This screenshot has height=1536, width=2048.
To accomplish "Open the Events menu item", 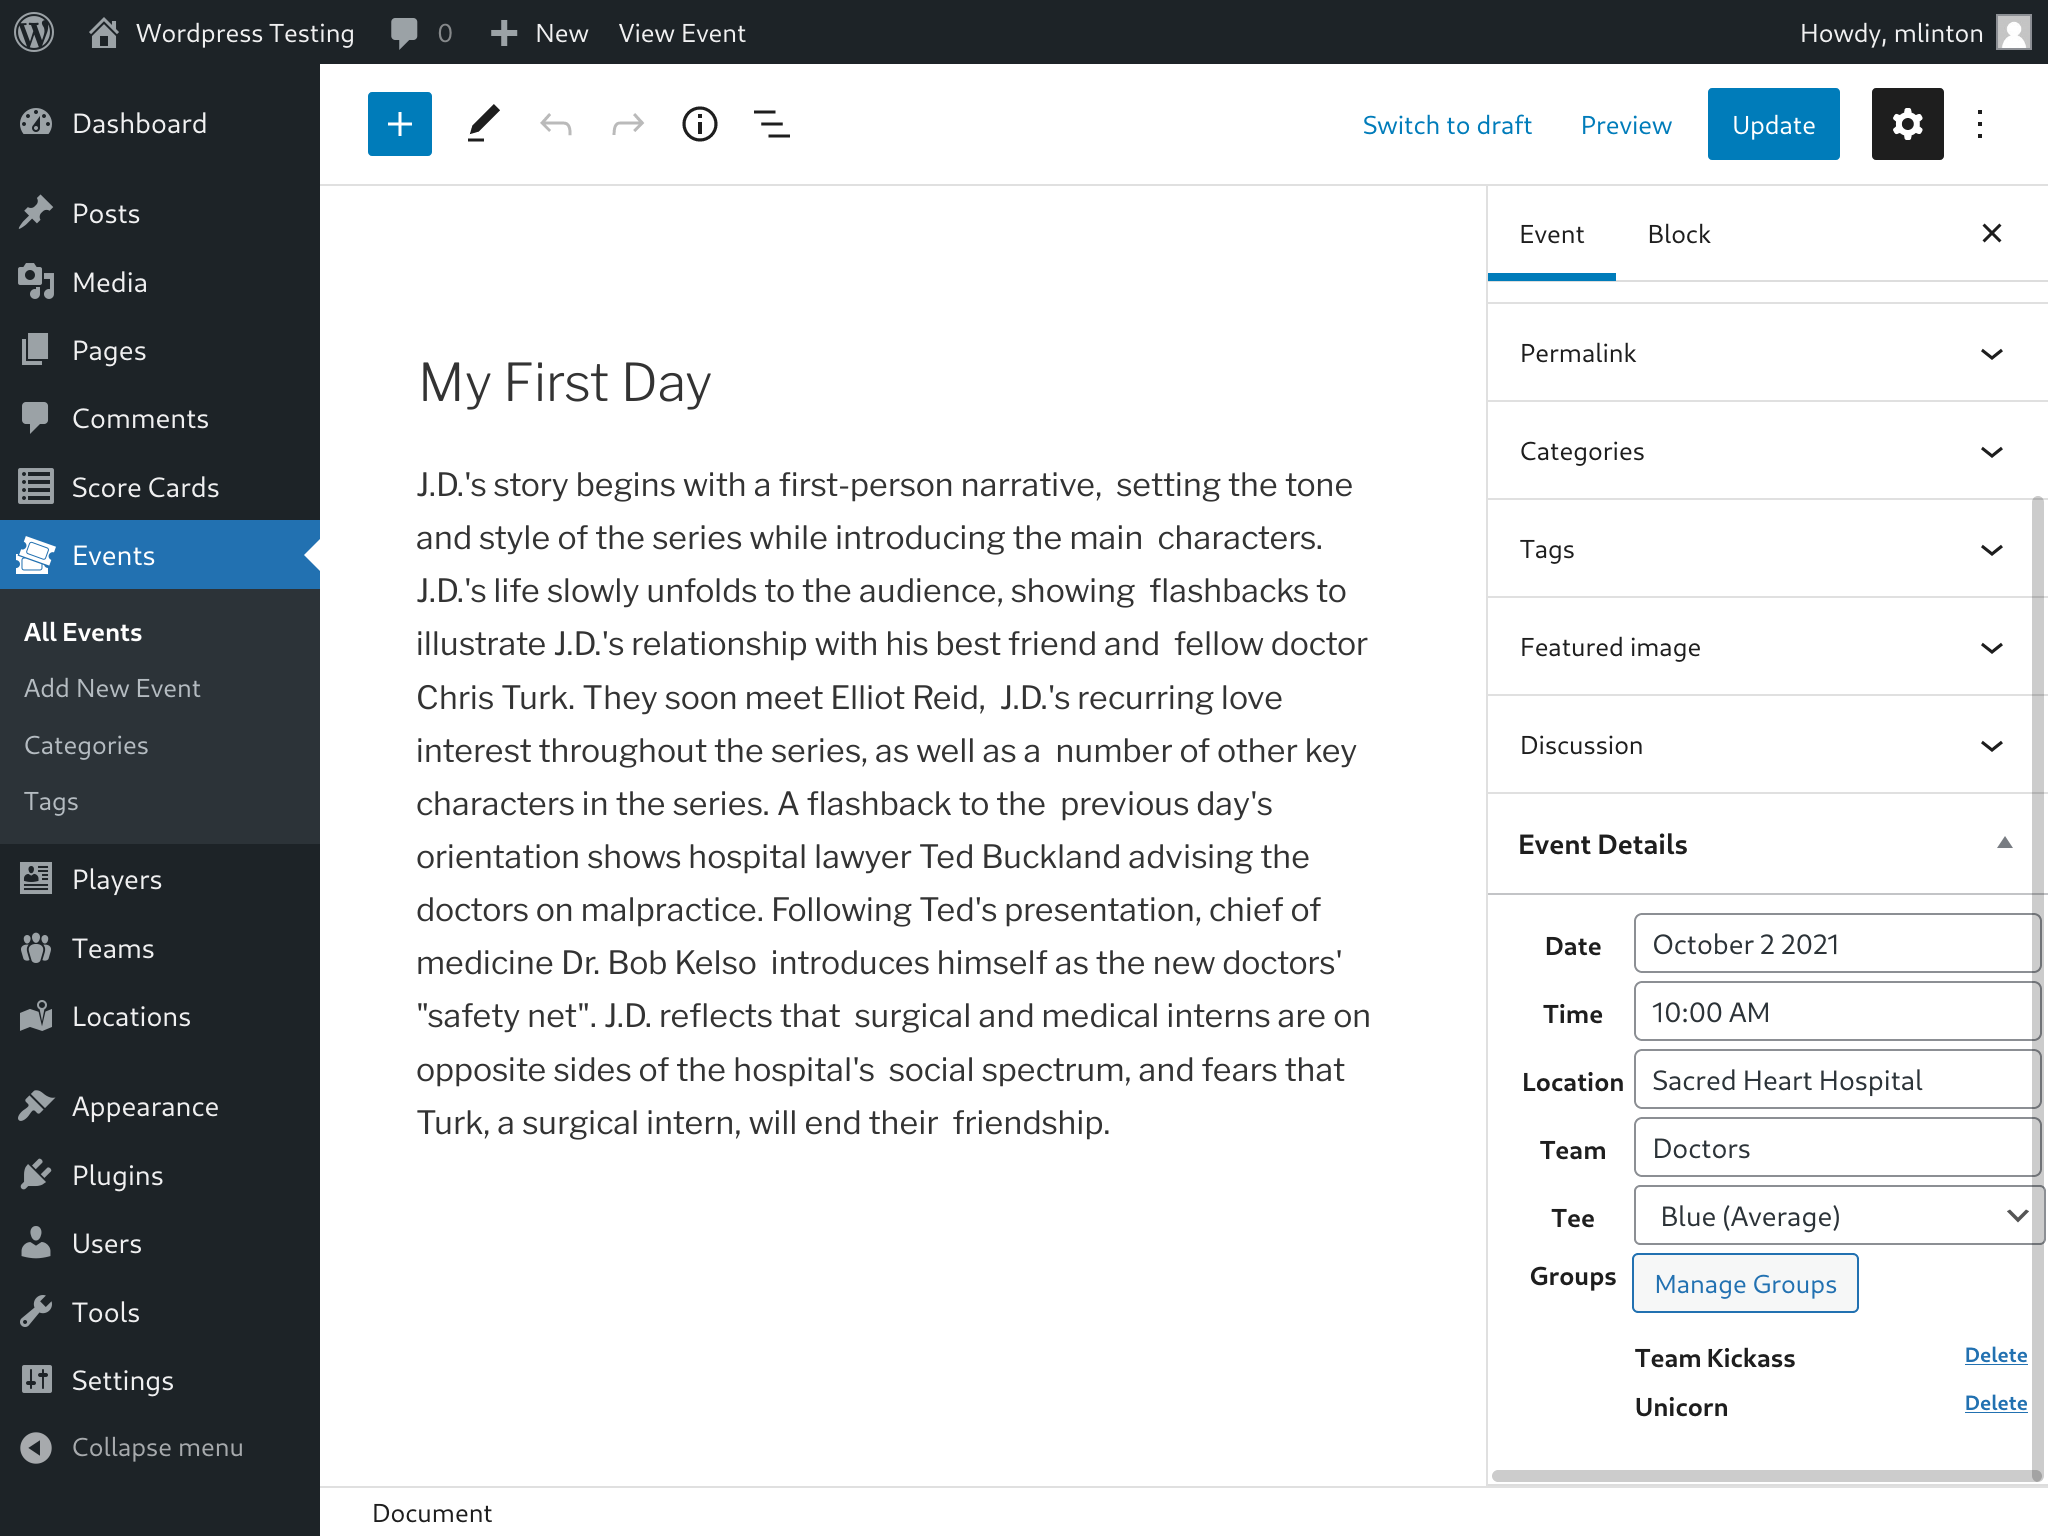I will click(x=160, y=555).
